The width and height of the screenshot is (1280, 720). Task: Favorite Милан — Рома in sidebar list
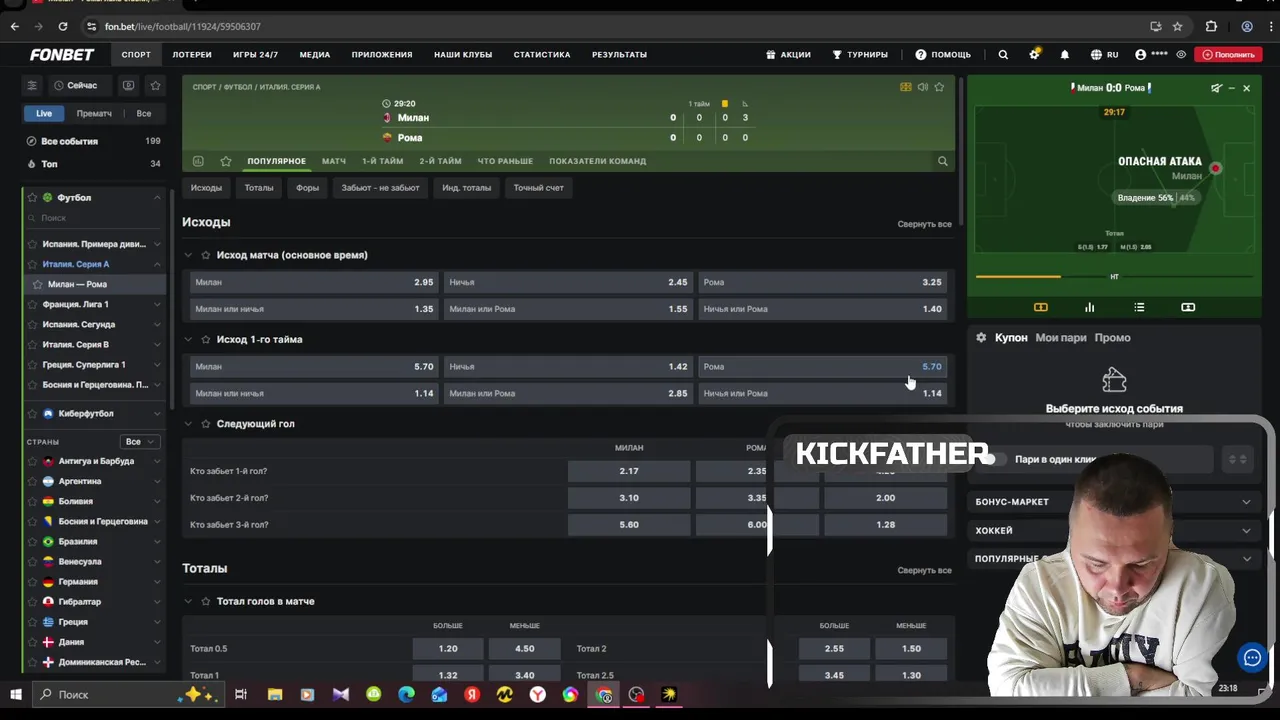point(38,284)
